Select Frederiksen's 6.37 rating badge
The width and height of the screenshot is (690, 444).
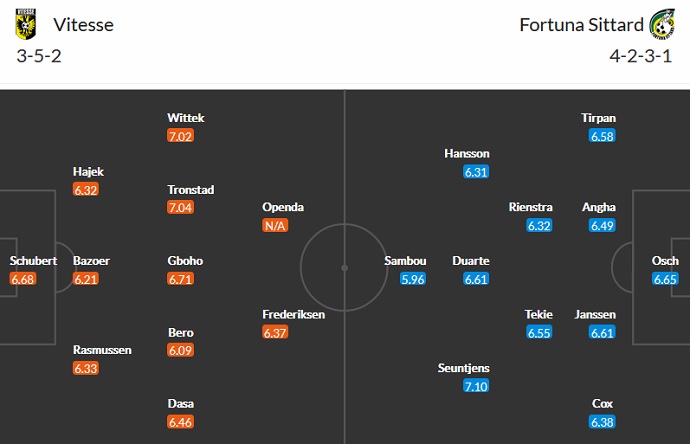click(275, 332)
